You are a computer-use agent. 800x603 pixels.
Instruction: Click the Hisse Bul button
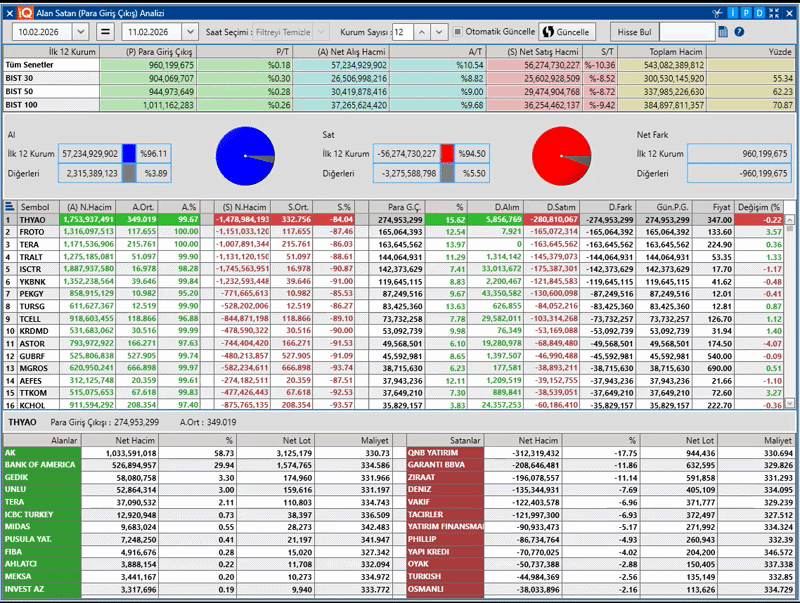(635, 32)
